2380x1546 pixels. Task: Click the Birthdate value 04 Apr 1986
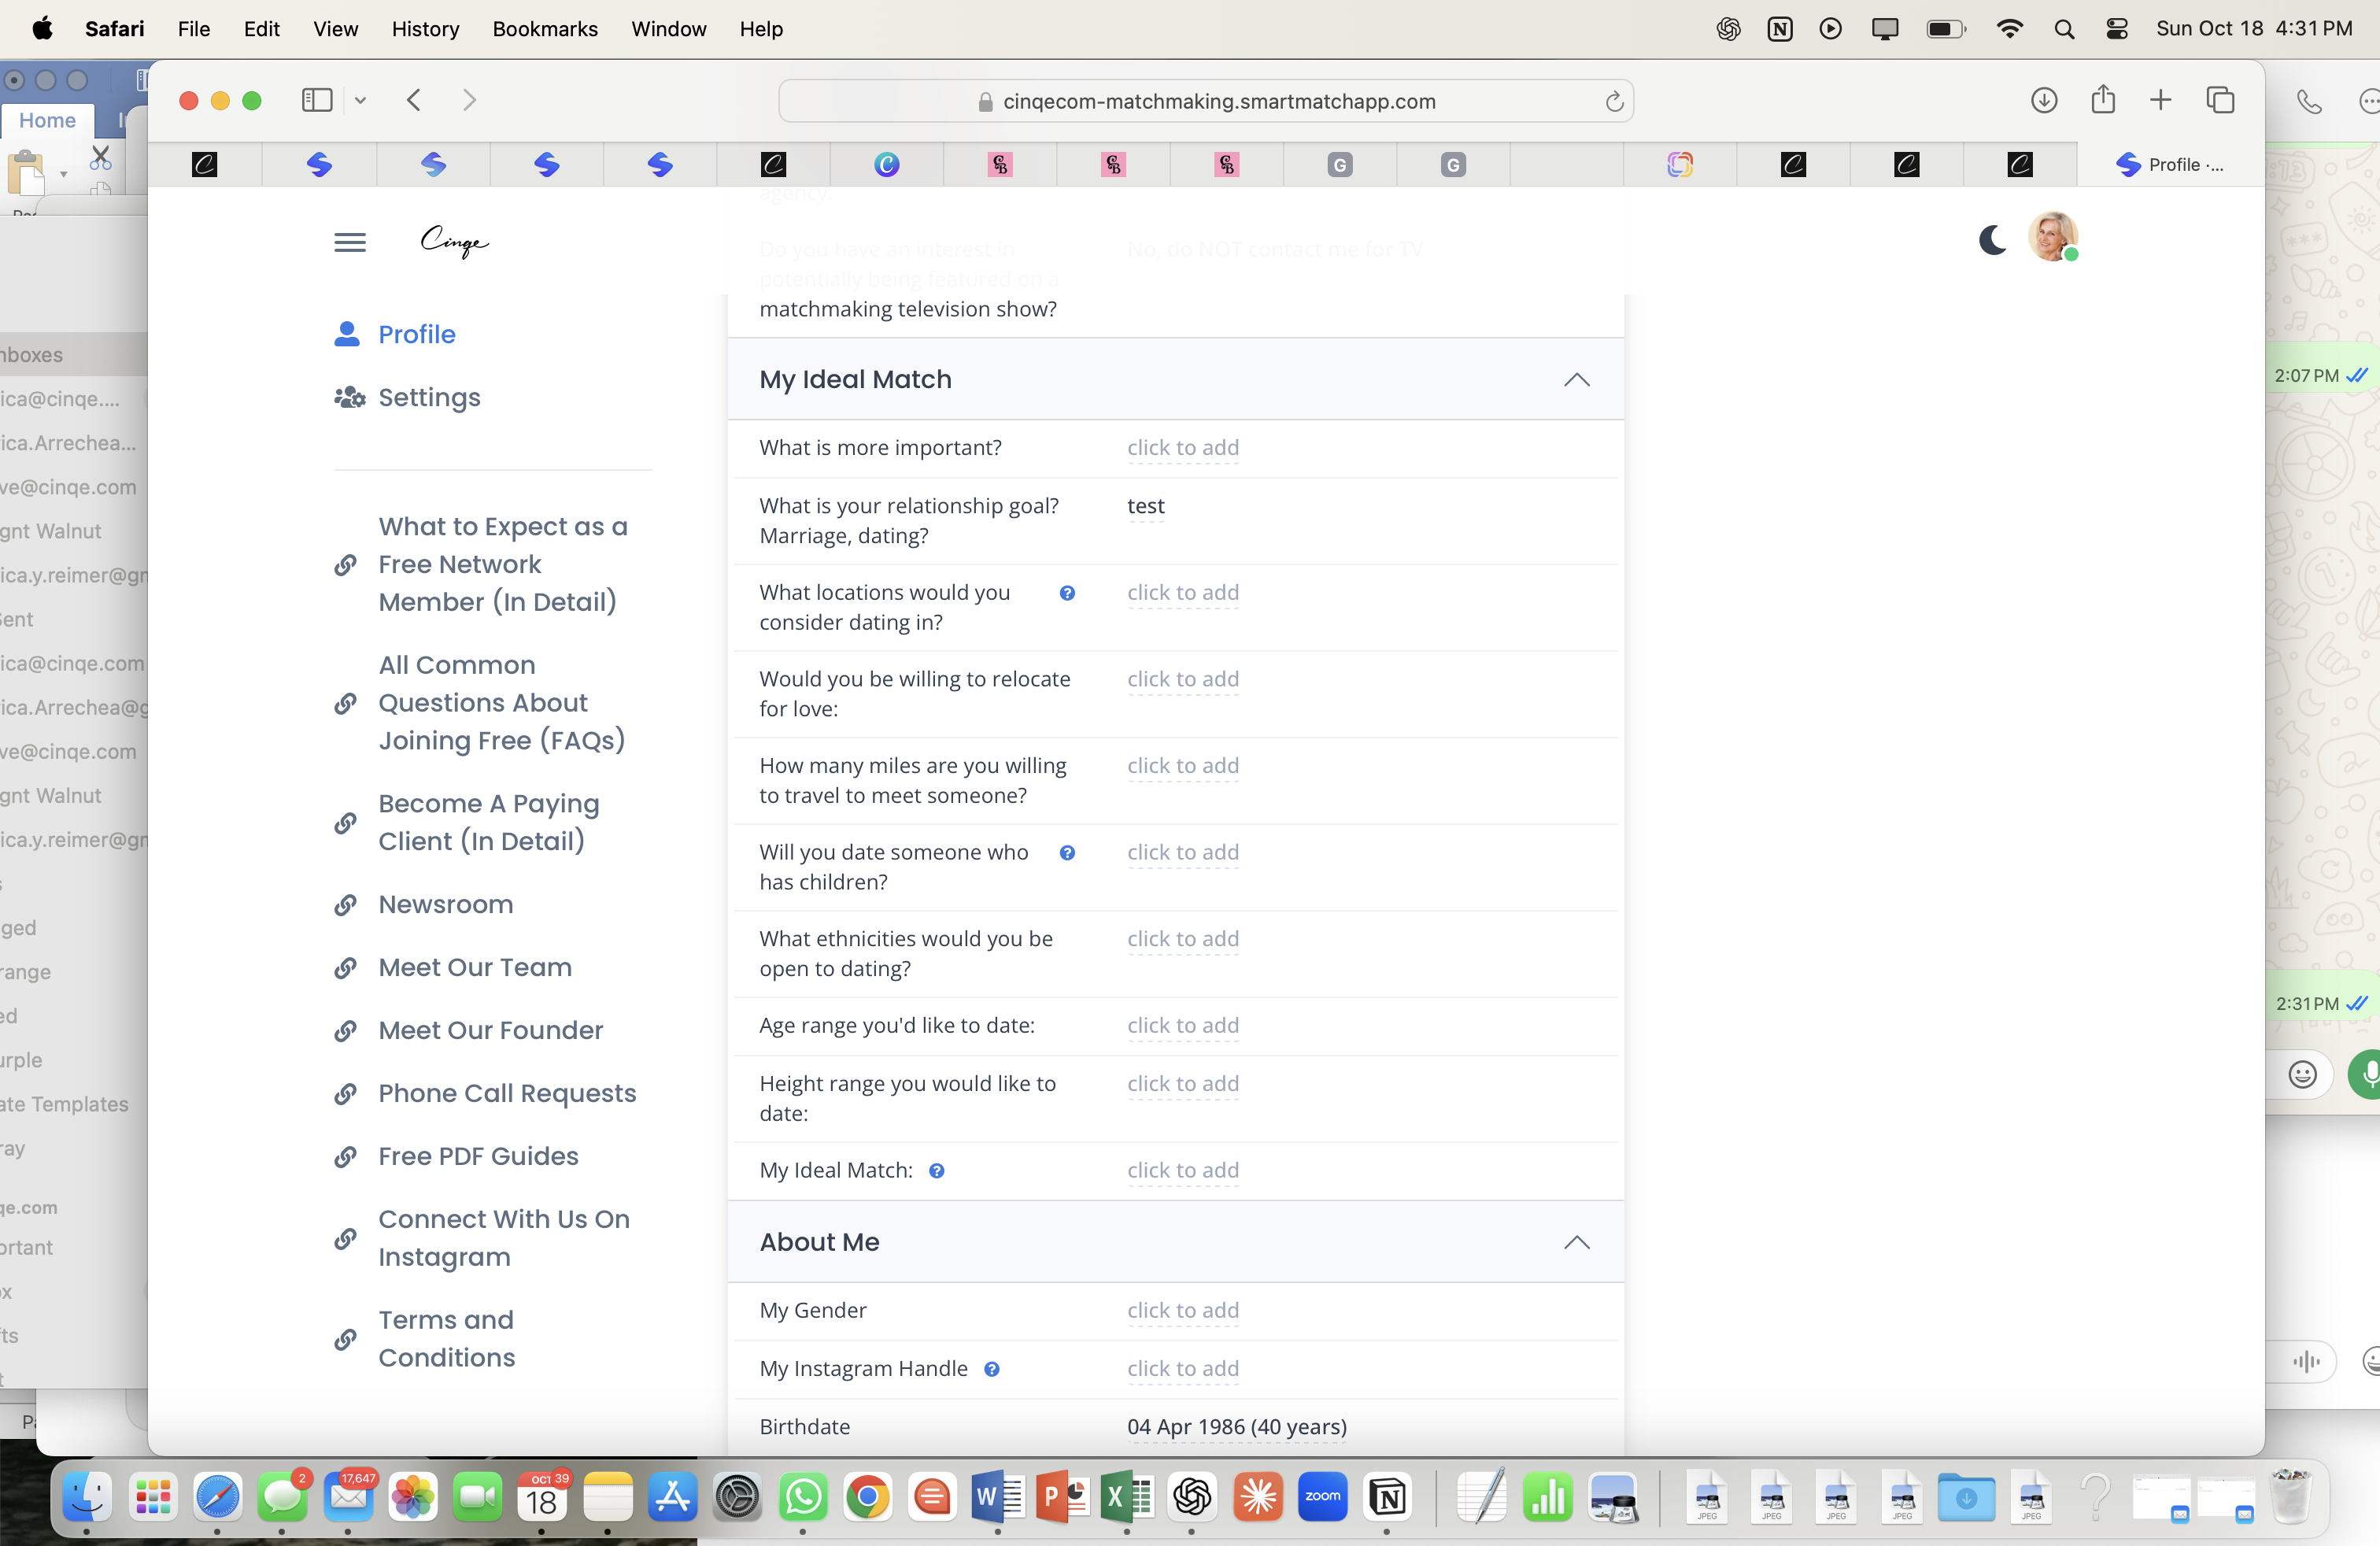click(x=1237, y=1427)
